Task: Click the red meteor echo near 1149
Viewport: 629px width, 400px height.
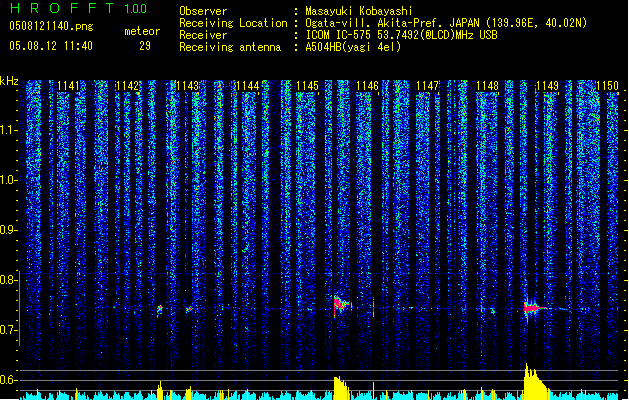Action: 533,308
